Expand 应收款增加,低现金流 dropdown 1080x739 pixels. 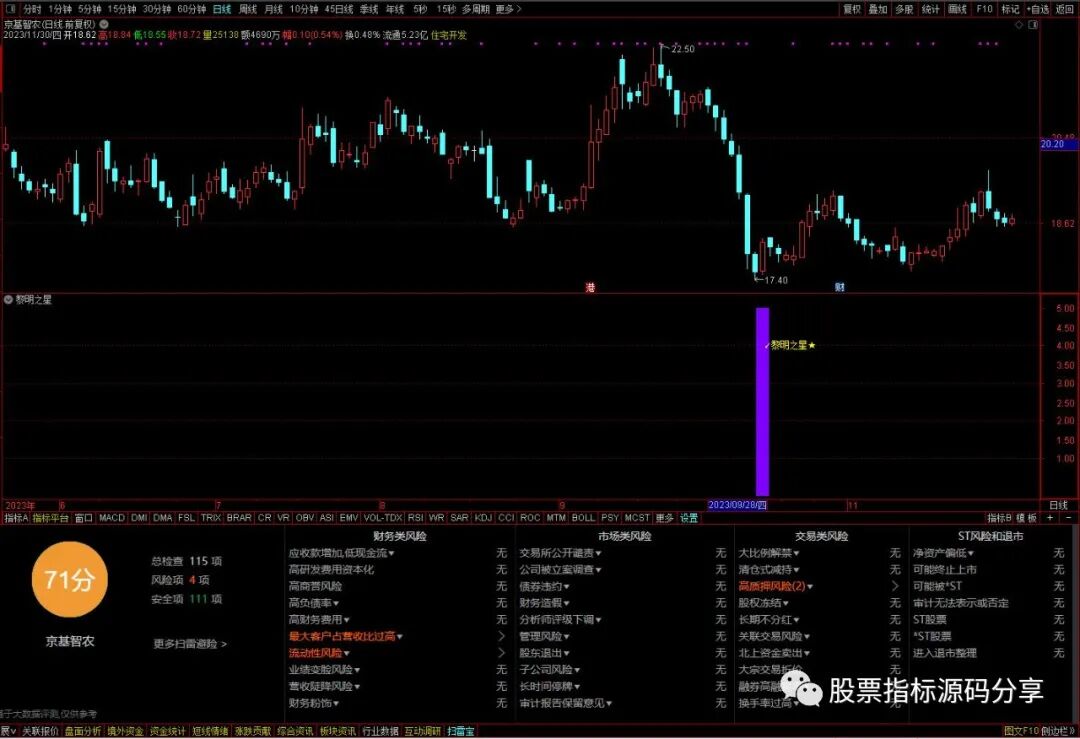391,553
